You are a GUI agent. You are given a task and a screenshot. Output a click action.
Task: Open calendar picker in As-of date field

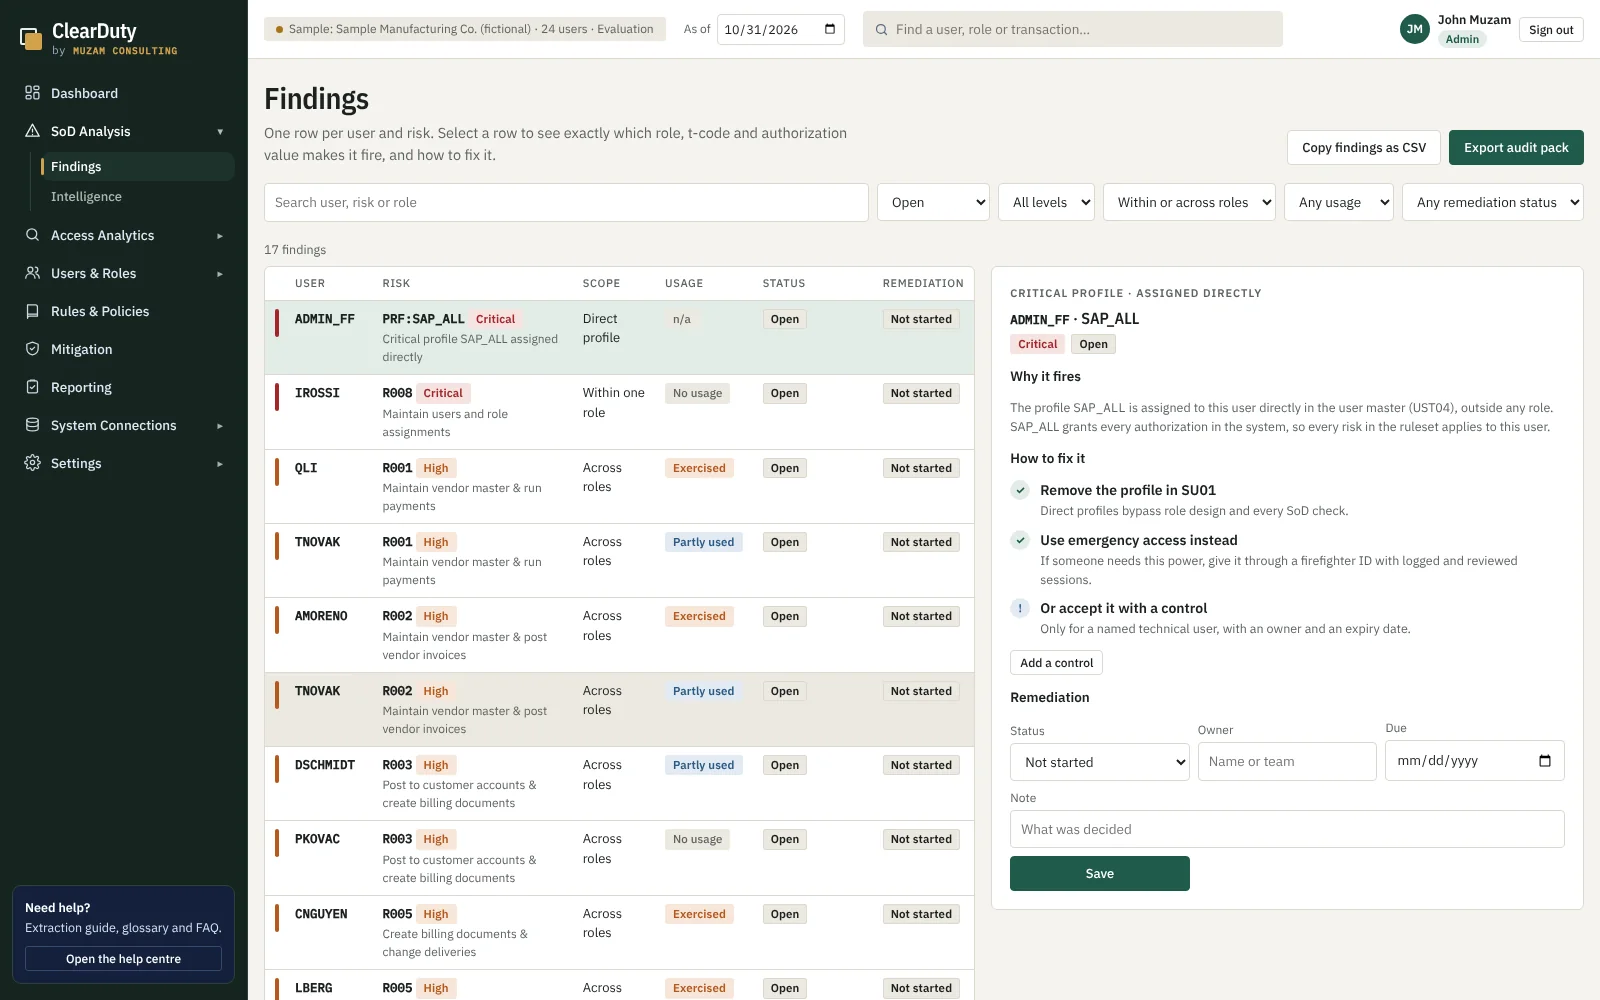coord(830,29)
